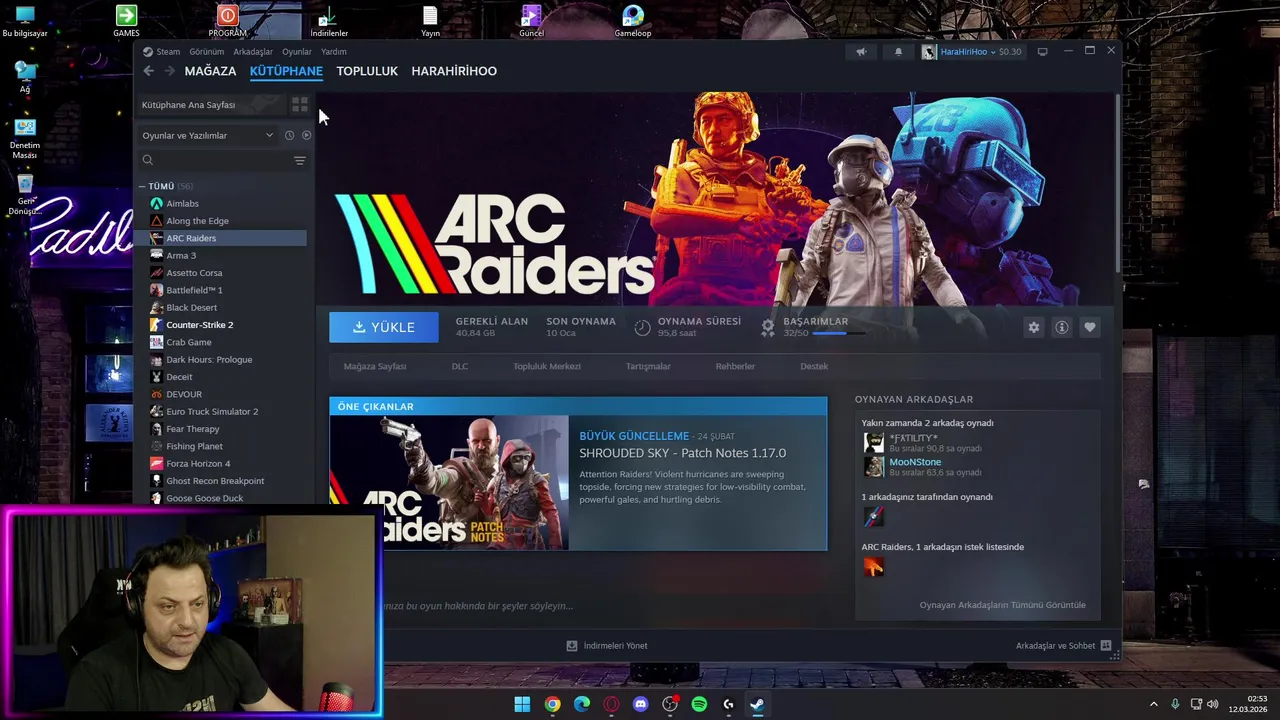Viewport: 1280px width, 720px height.
Task: Open Oyunlar ve Yazılımlar dropdown
Action: [x=208, y=135]
